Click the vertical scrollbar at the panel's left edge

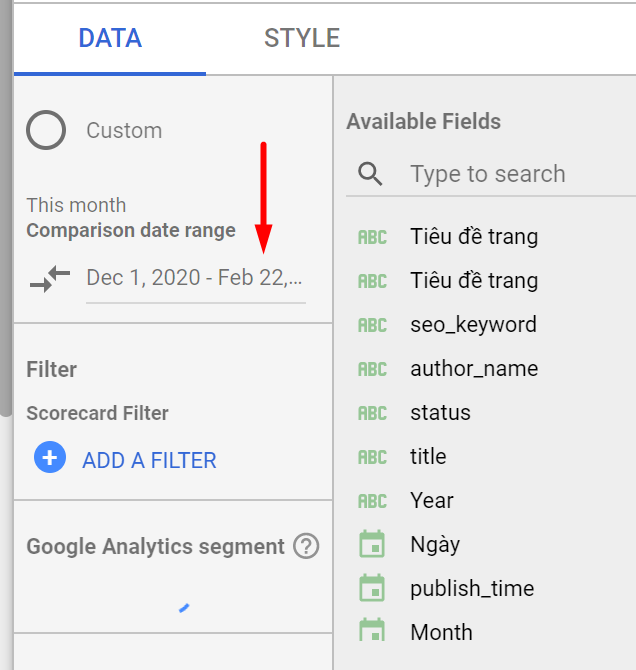(6, 208)
